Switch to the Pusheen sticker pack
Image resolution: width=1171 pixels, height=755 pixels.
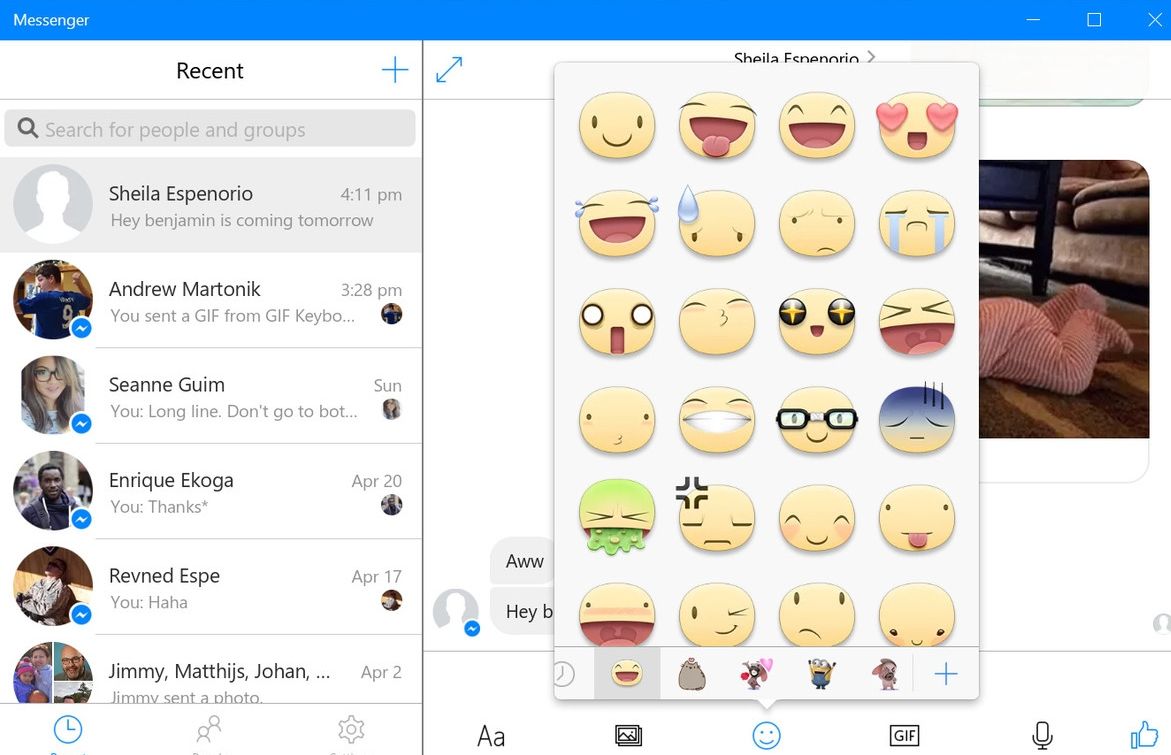click(x=690, y=673)
